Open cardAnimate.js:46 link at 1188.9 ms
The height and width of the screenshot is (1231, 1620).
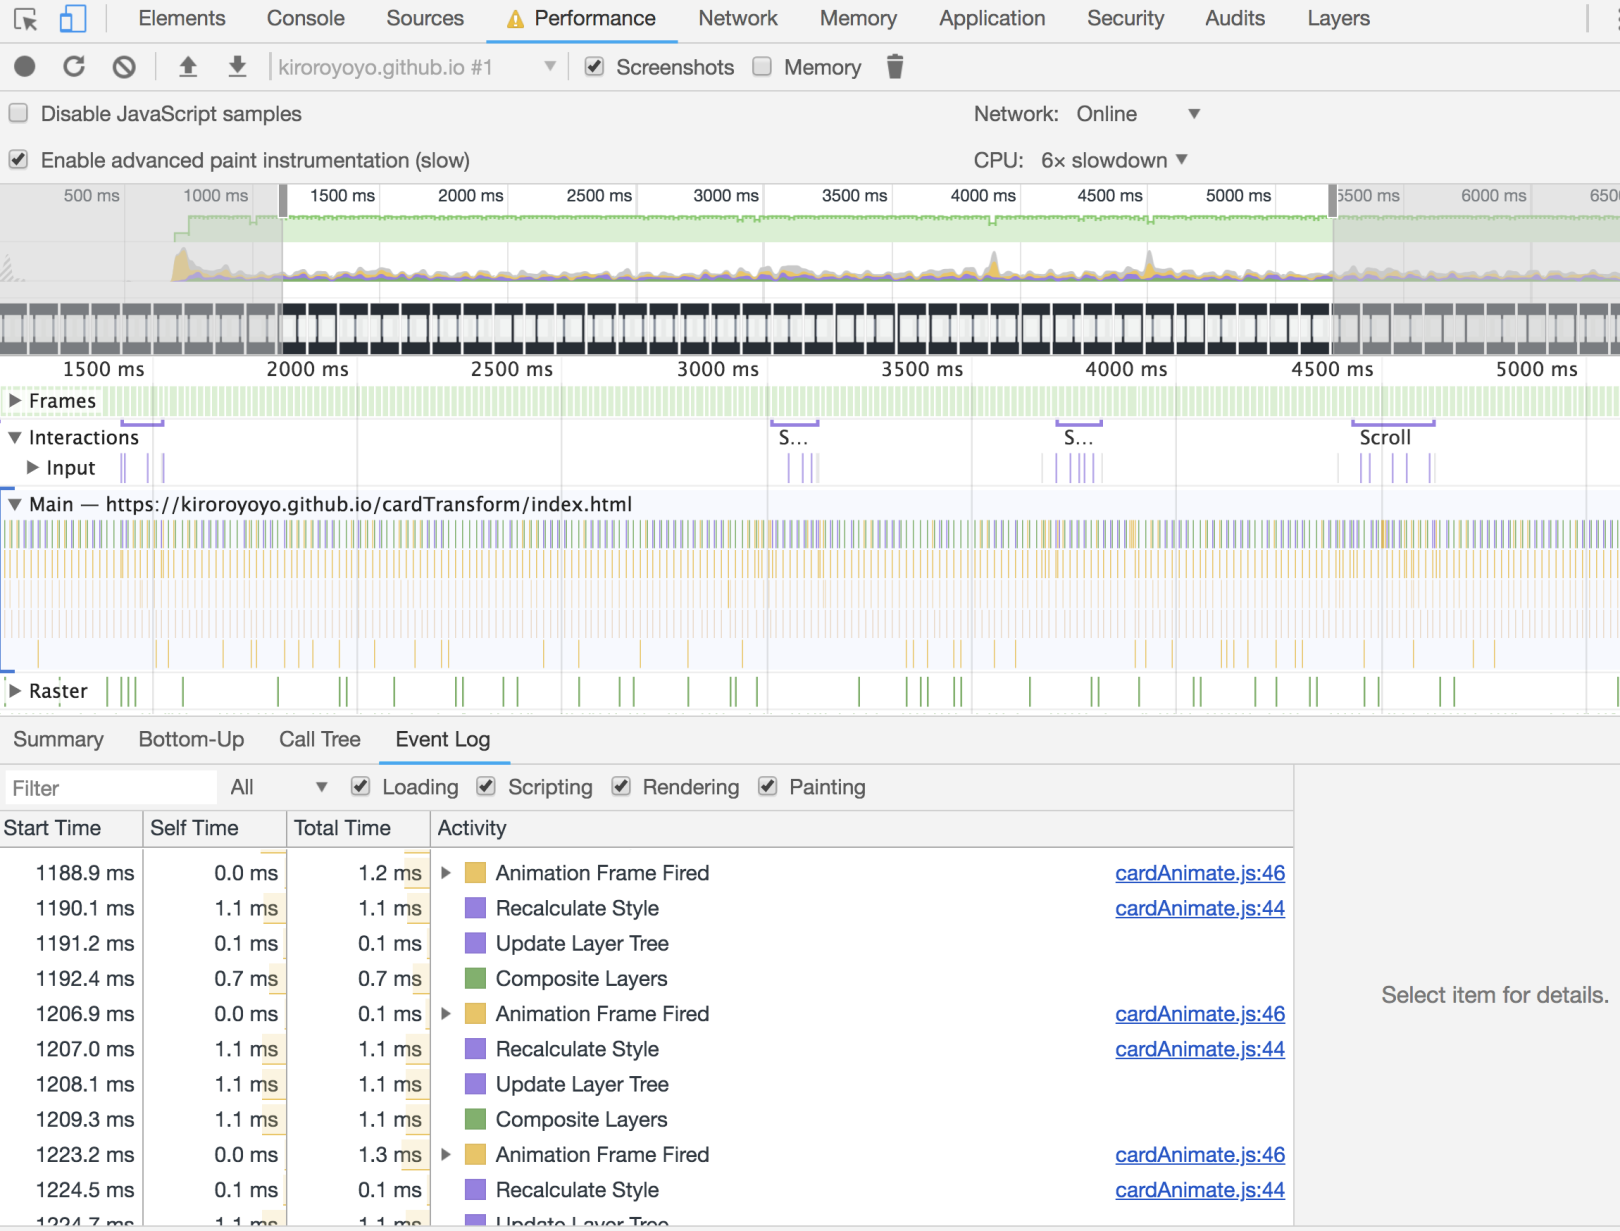point(1200,873)
